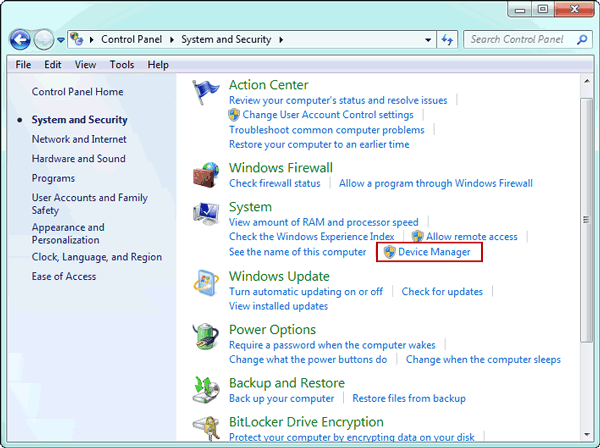
Task: Select Network and Internet category
Action: [79, 139]
